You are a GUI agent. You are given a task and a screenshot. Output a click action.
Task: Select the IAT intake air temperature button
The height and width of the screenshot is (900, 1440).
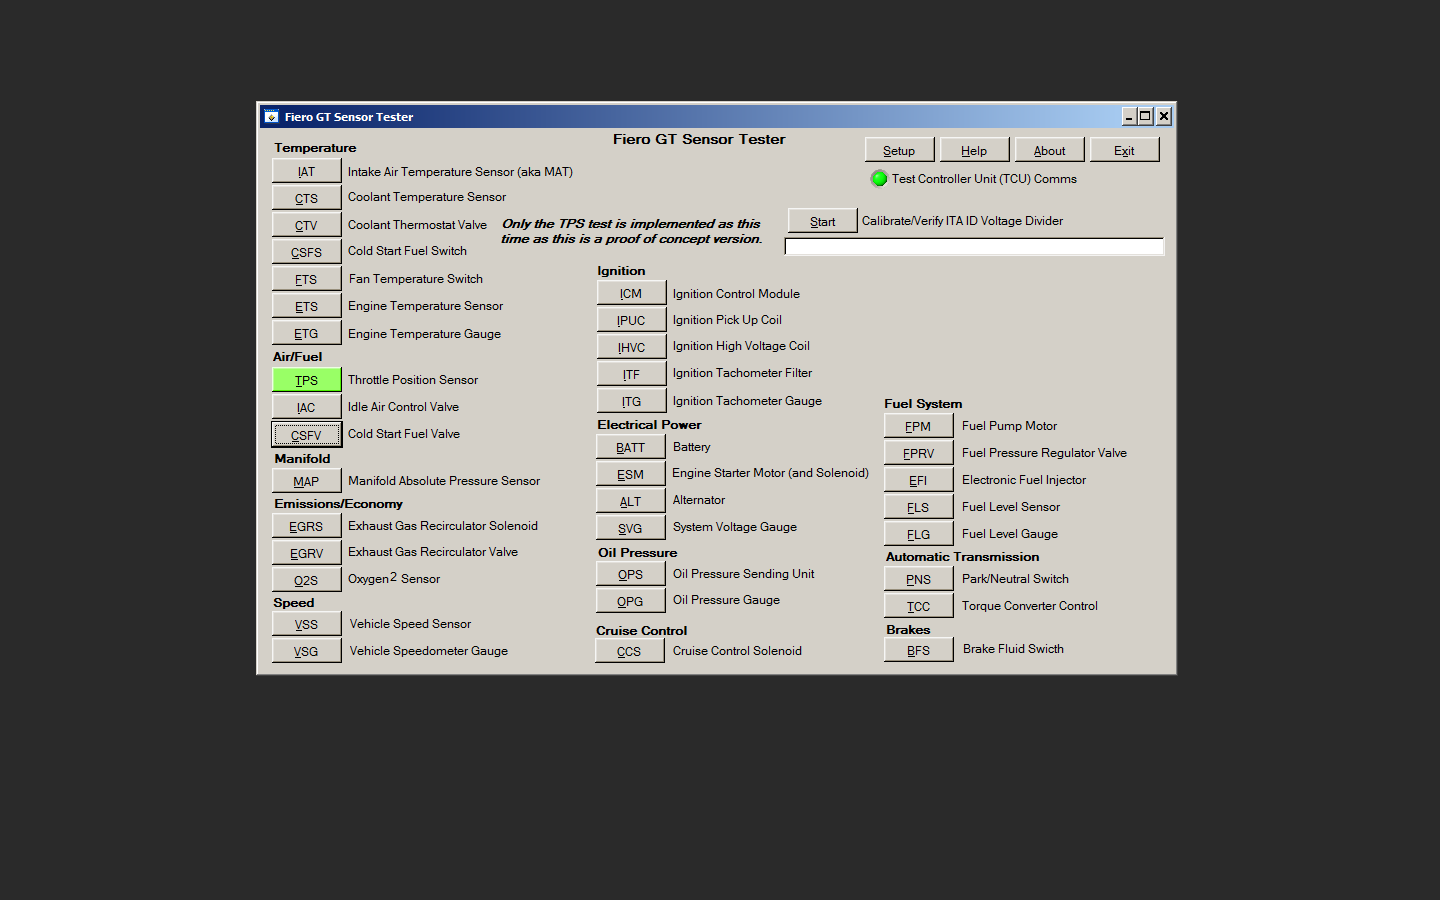click(306, 172)
